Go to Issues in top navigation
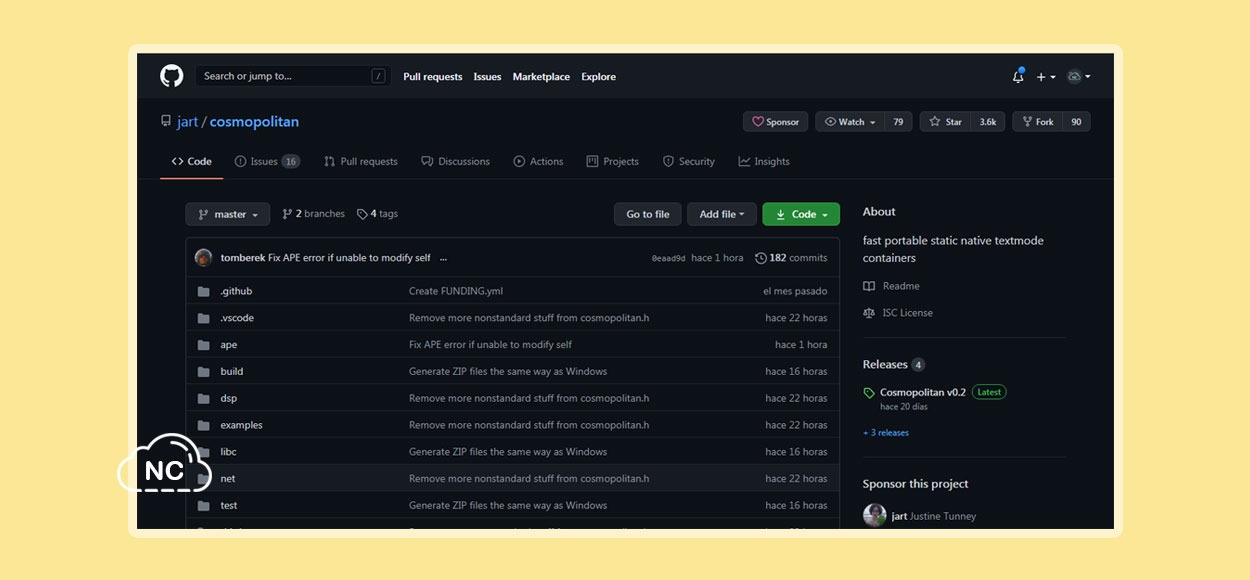This screenshot has height=580, width=1250. [487, 77]
